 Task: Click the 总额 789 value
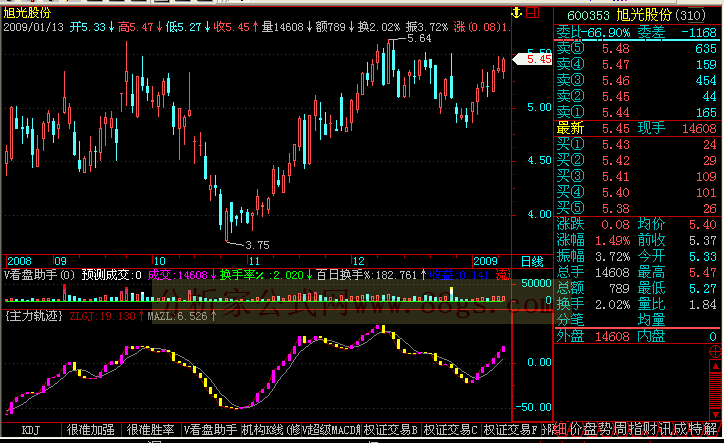tap(619, 289)
